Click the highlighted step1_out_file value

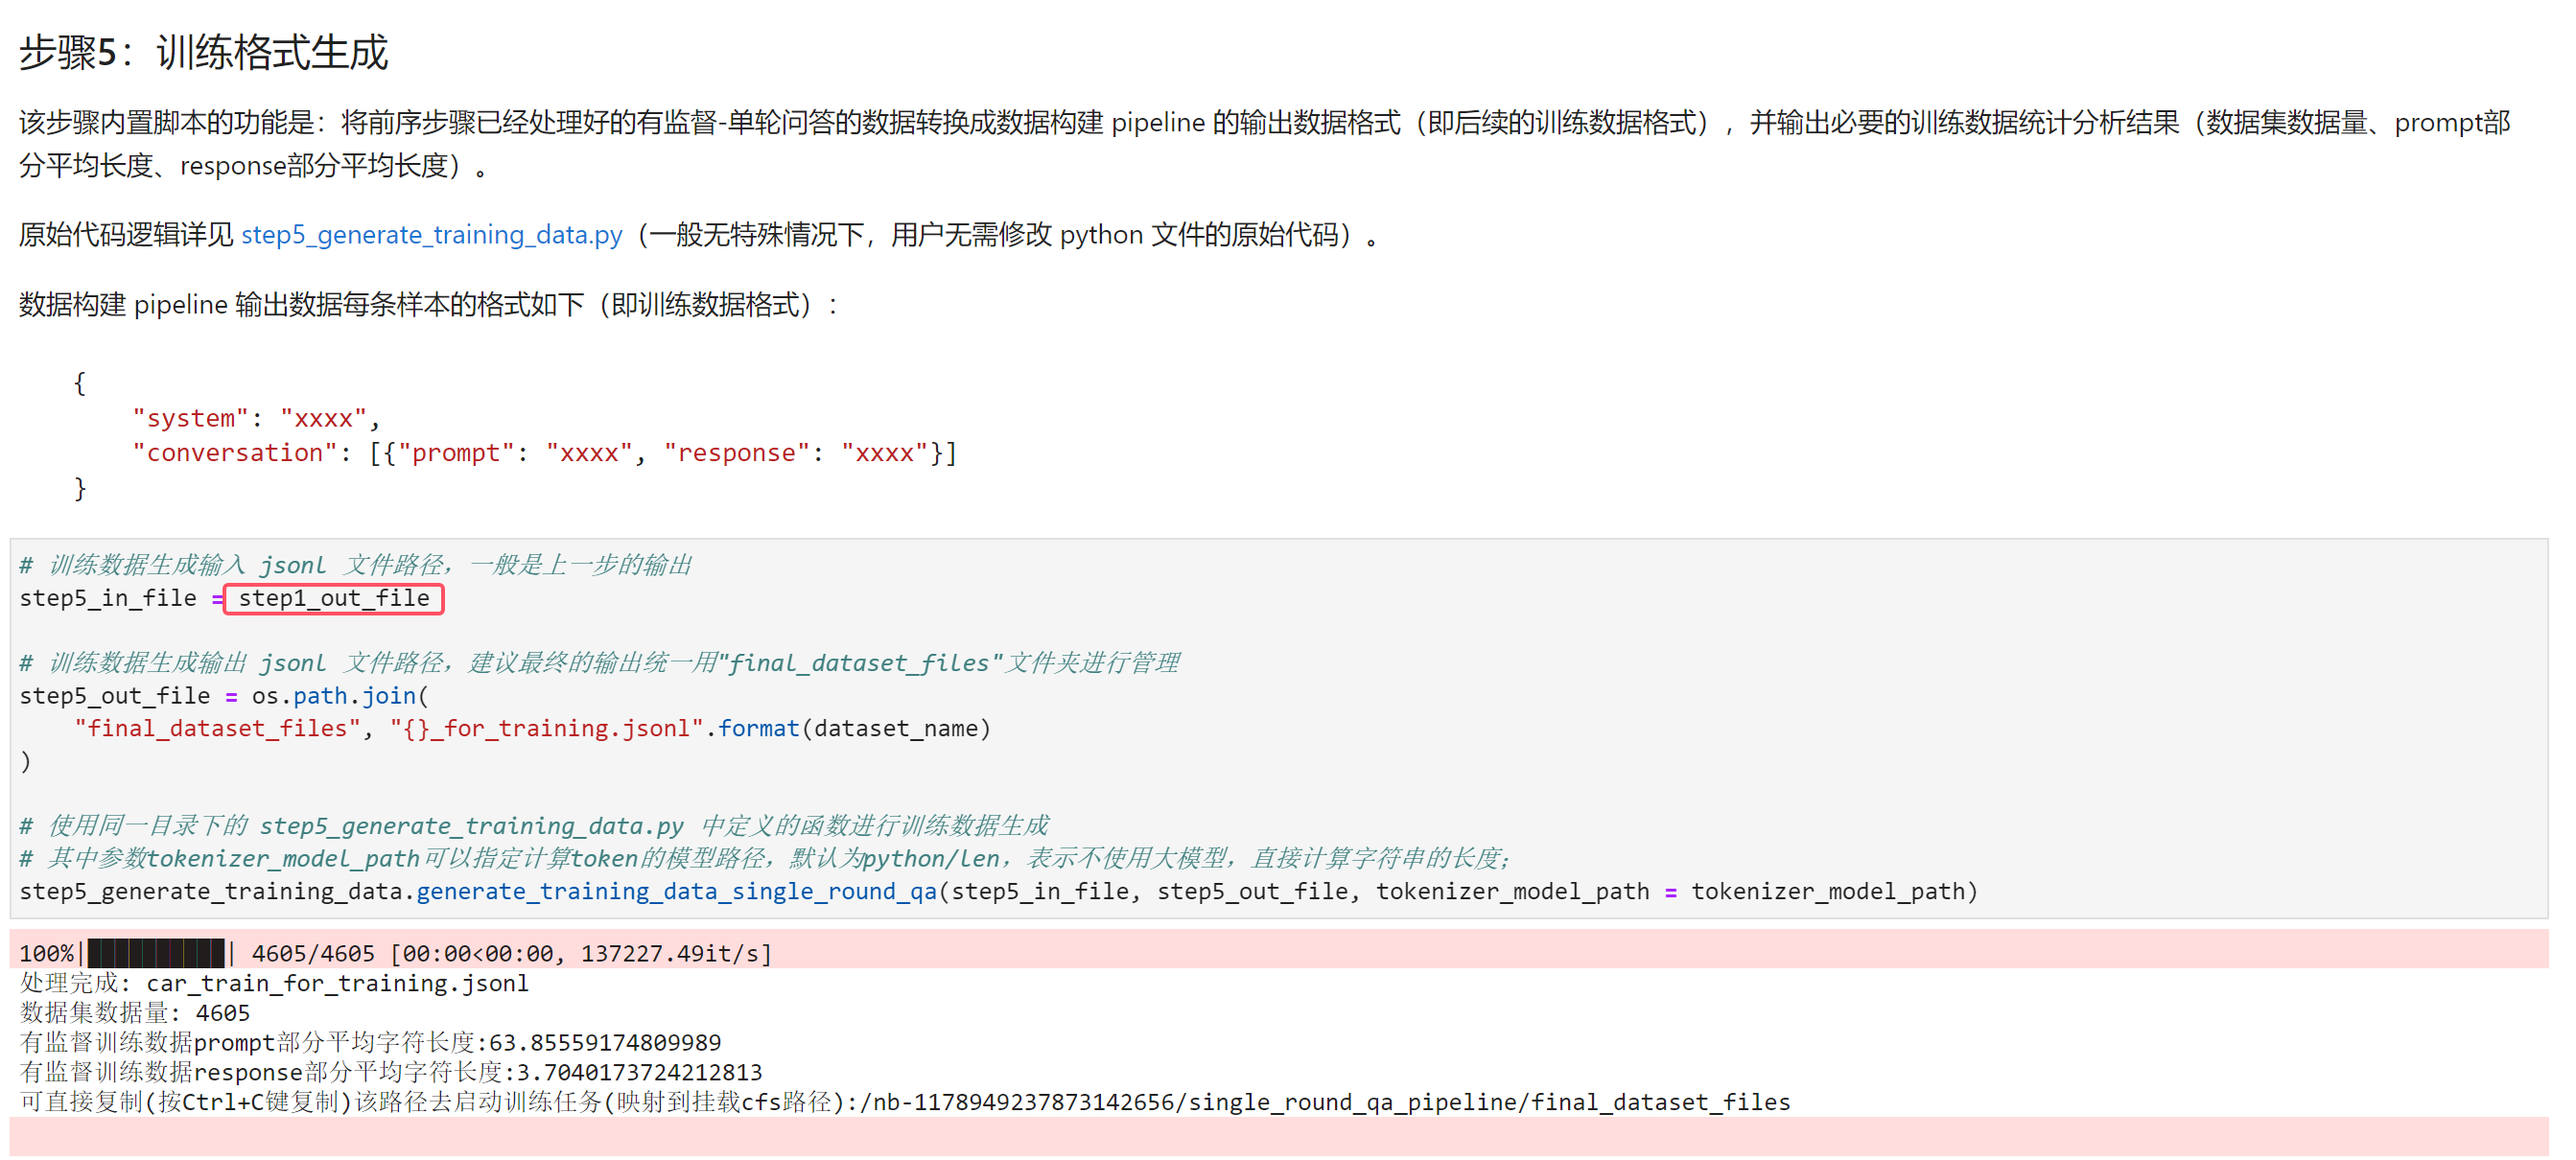334,598
